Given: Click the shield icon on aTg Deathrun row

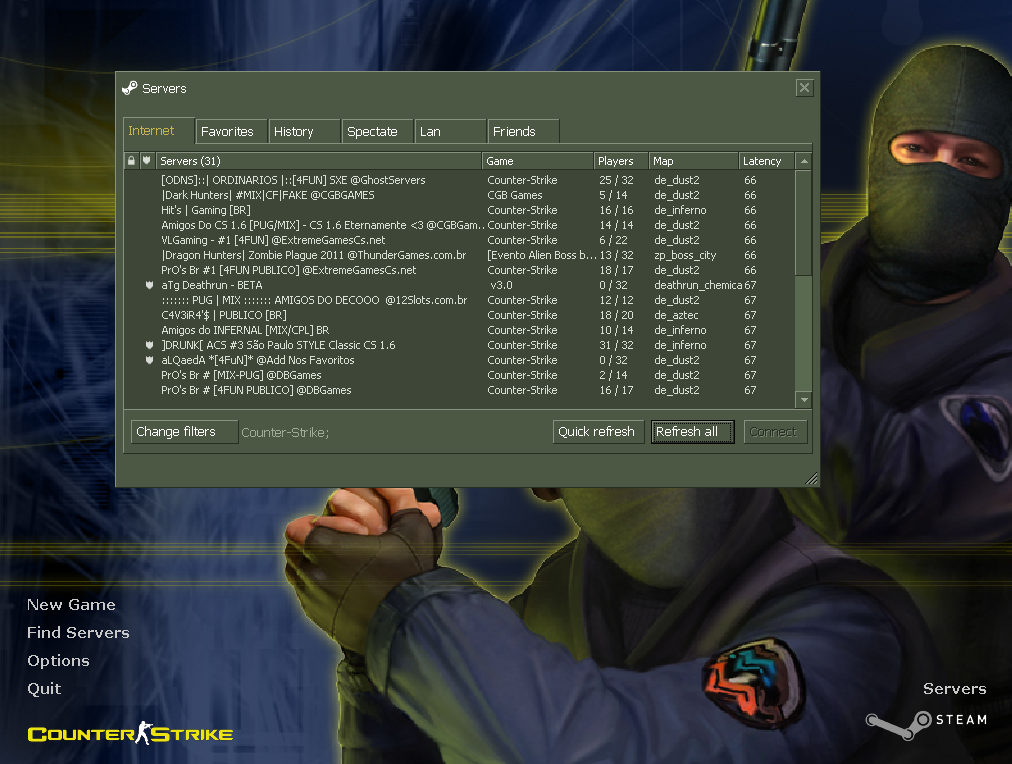Looking at the screenshot, I should [149, 285].
